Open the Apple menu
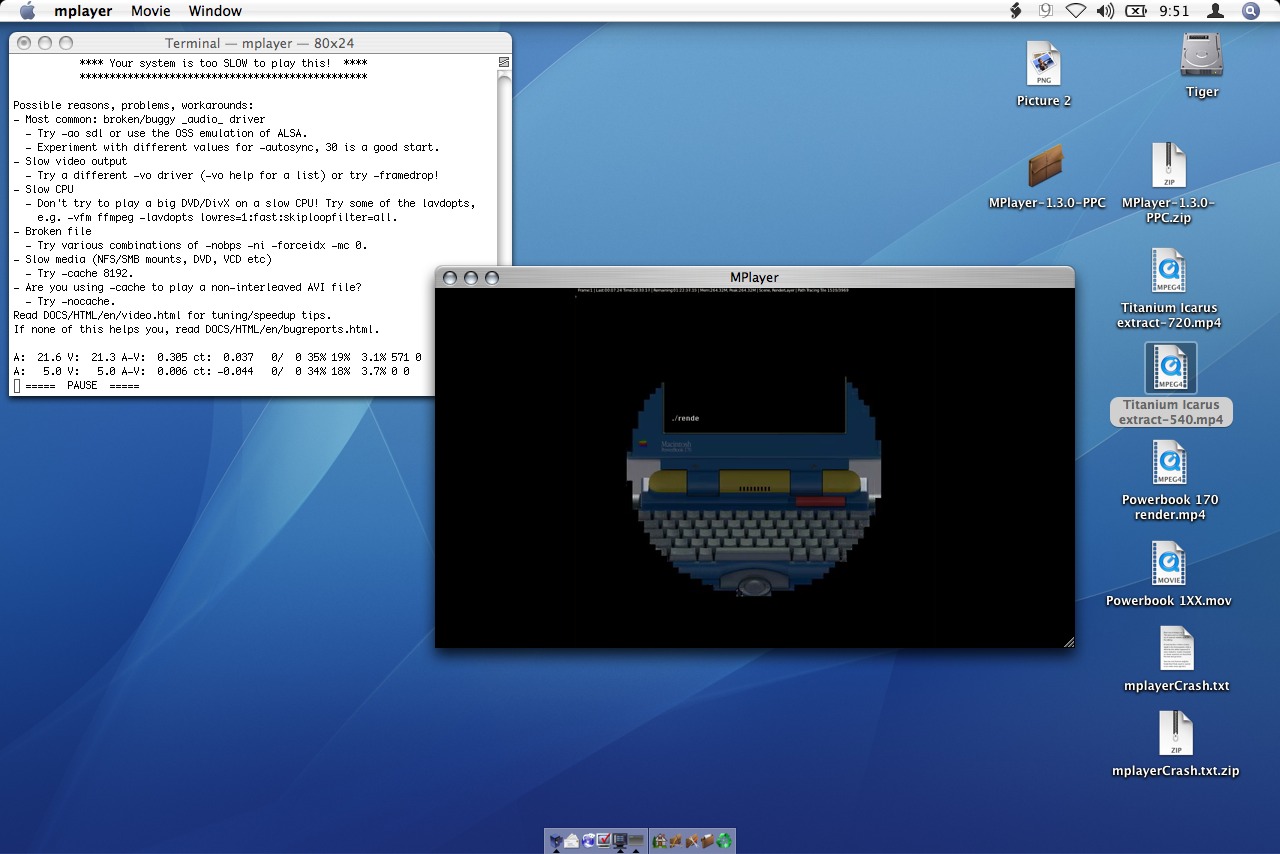Viewport: 1280px width, 854px height. [x=27, y=11]
